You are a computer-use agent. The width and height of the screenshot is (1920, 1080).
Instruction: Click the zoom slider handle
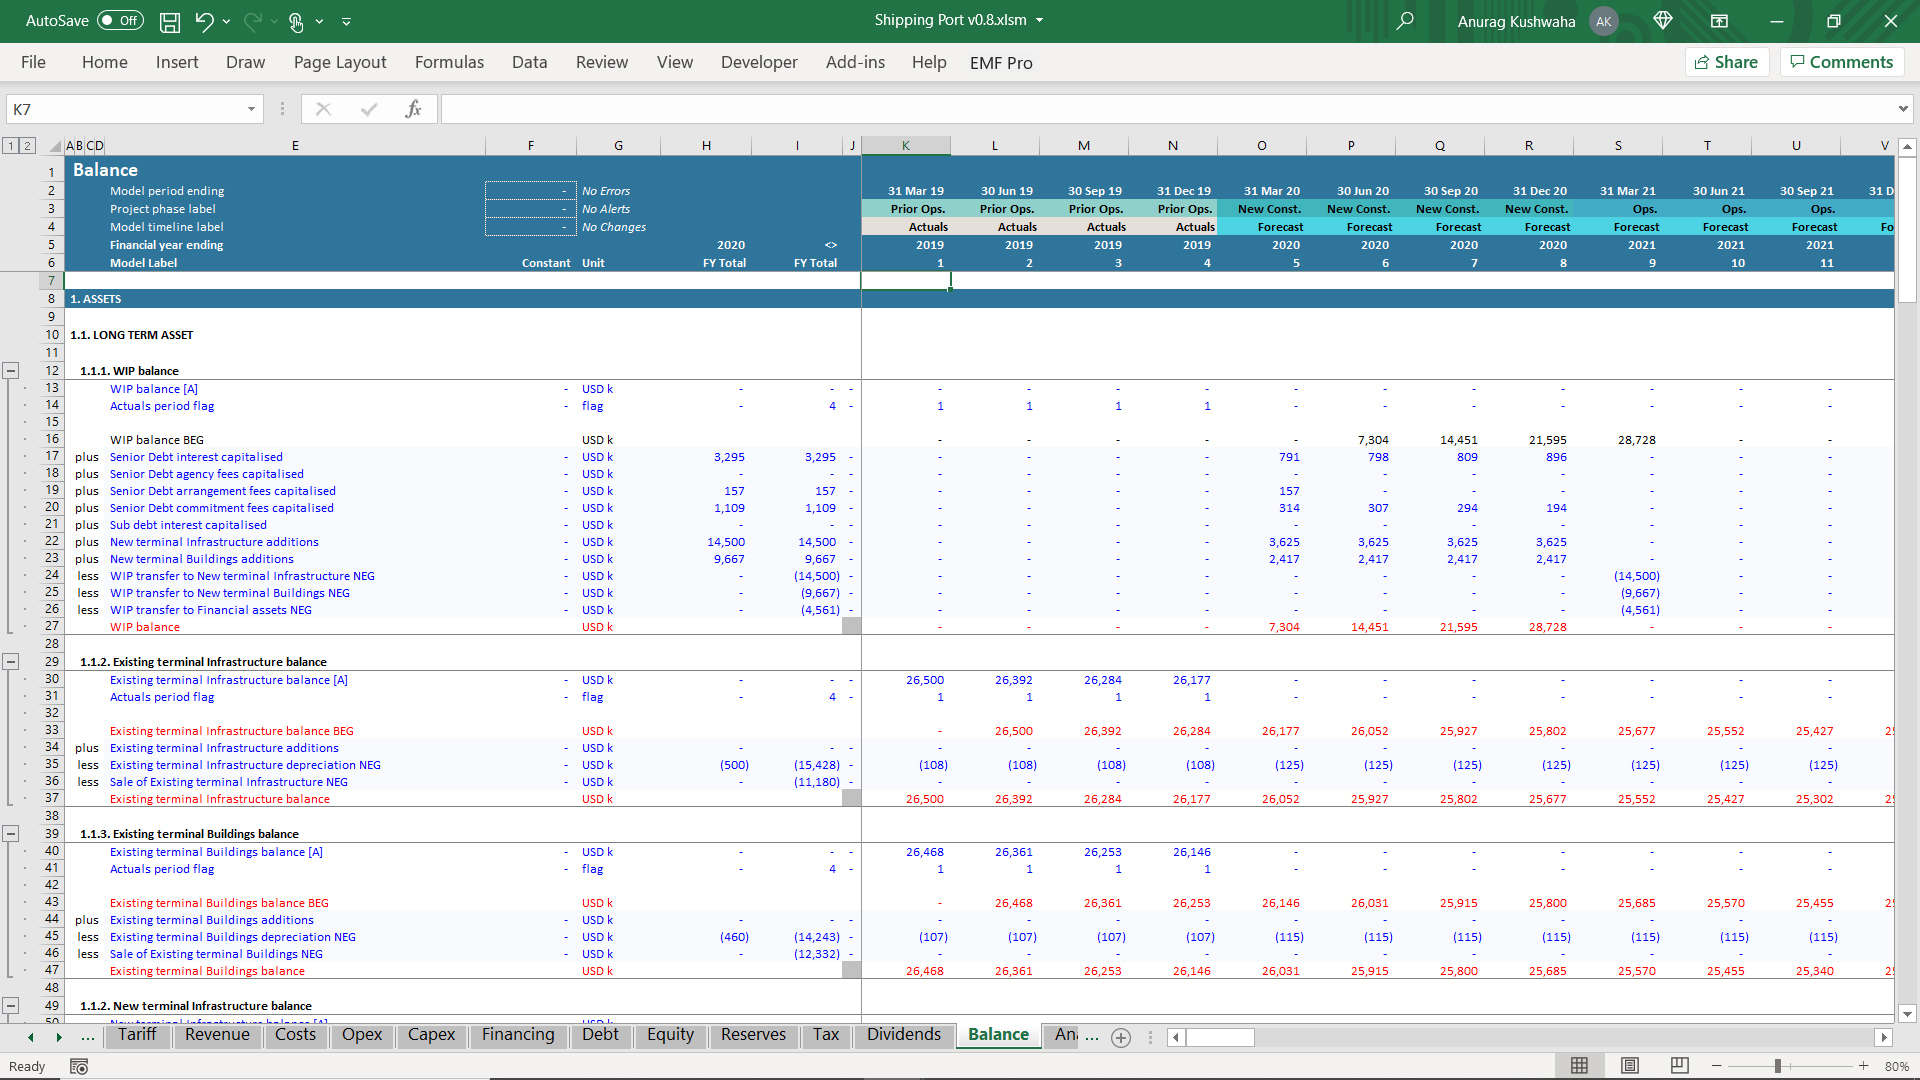tap(1778, 1066)
